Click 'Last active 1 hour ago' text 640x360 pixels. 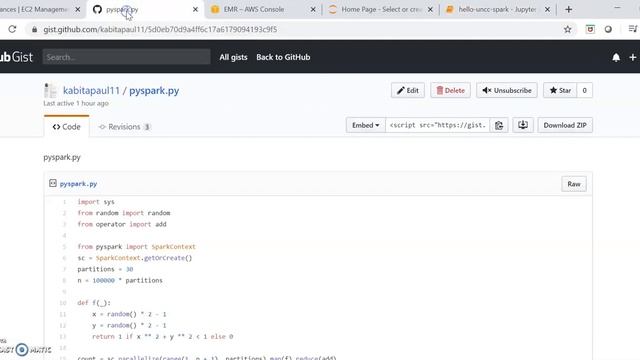coord(76,104)
